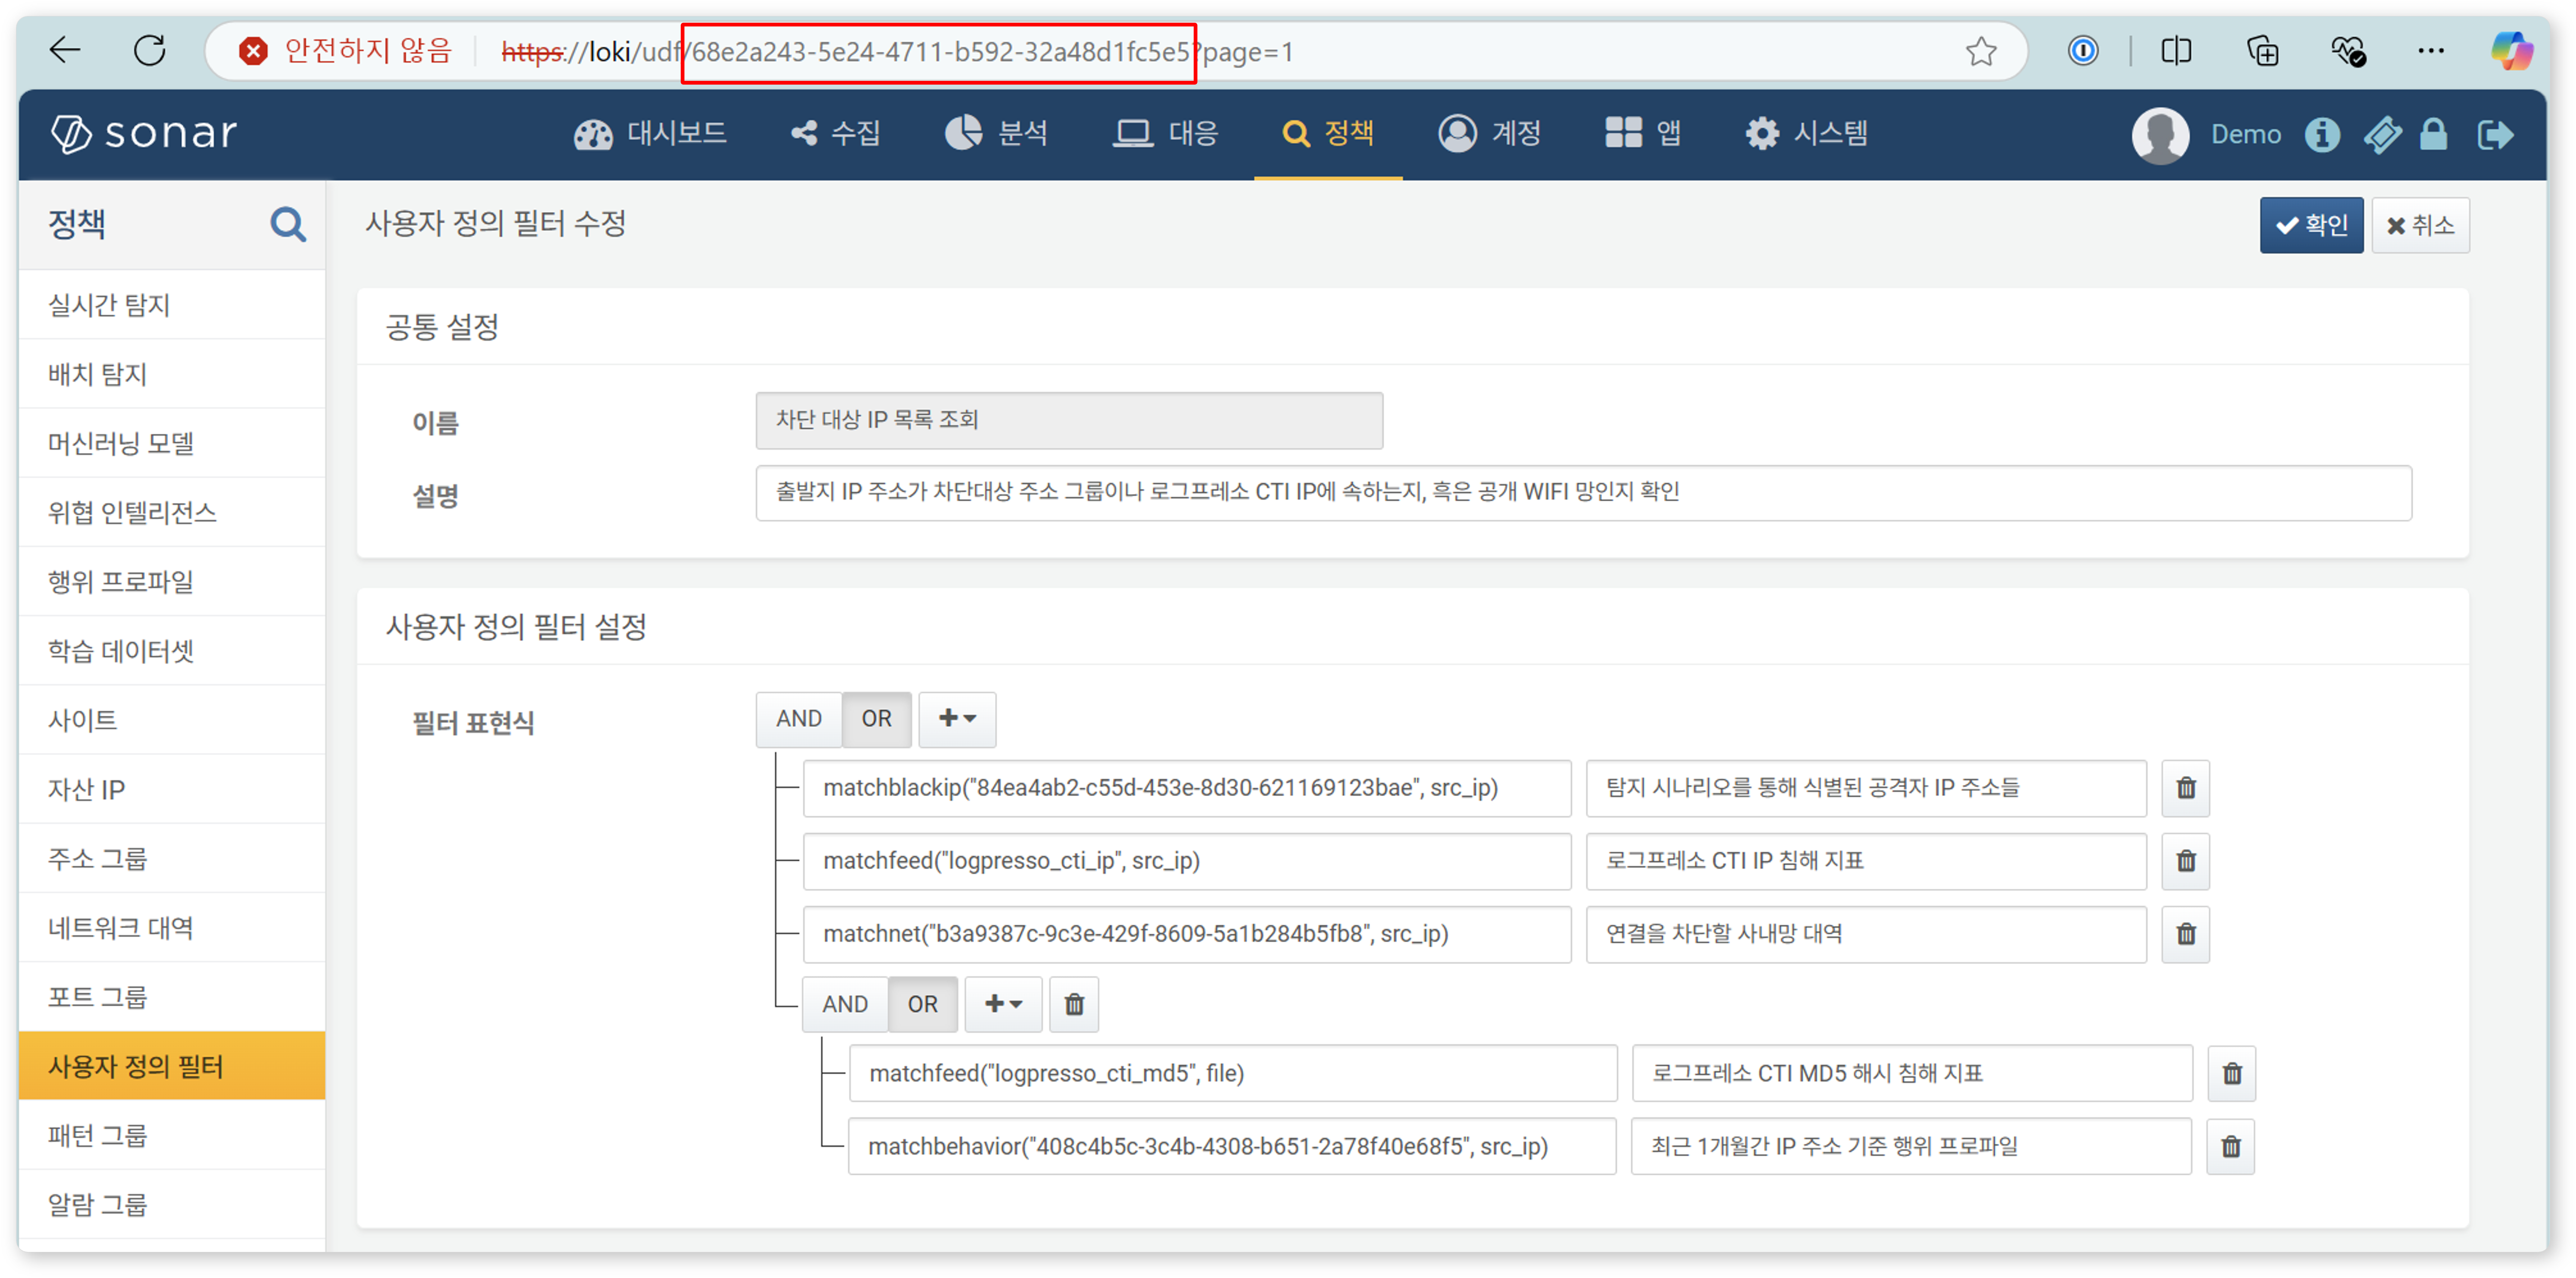Delete the logpresso_cti_md5 matchfeed row

[x=2232, y=1074]
